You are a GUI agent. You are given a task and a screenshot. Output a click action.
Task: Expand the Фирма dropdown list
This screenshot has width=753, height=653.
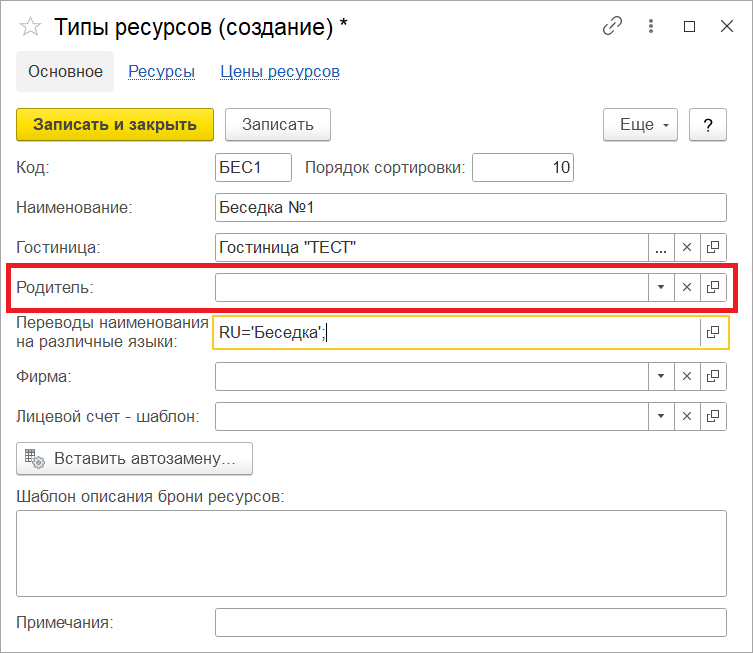tap(661, 376)
